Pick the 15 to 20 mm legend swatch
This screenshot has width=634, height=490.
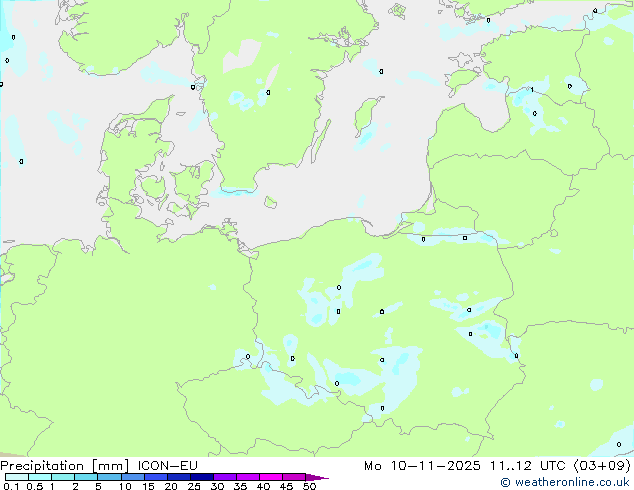tap(156, 477)
